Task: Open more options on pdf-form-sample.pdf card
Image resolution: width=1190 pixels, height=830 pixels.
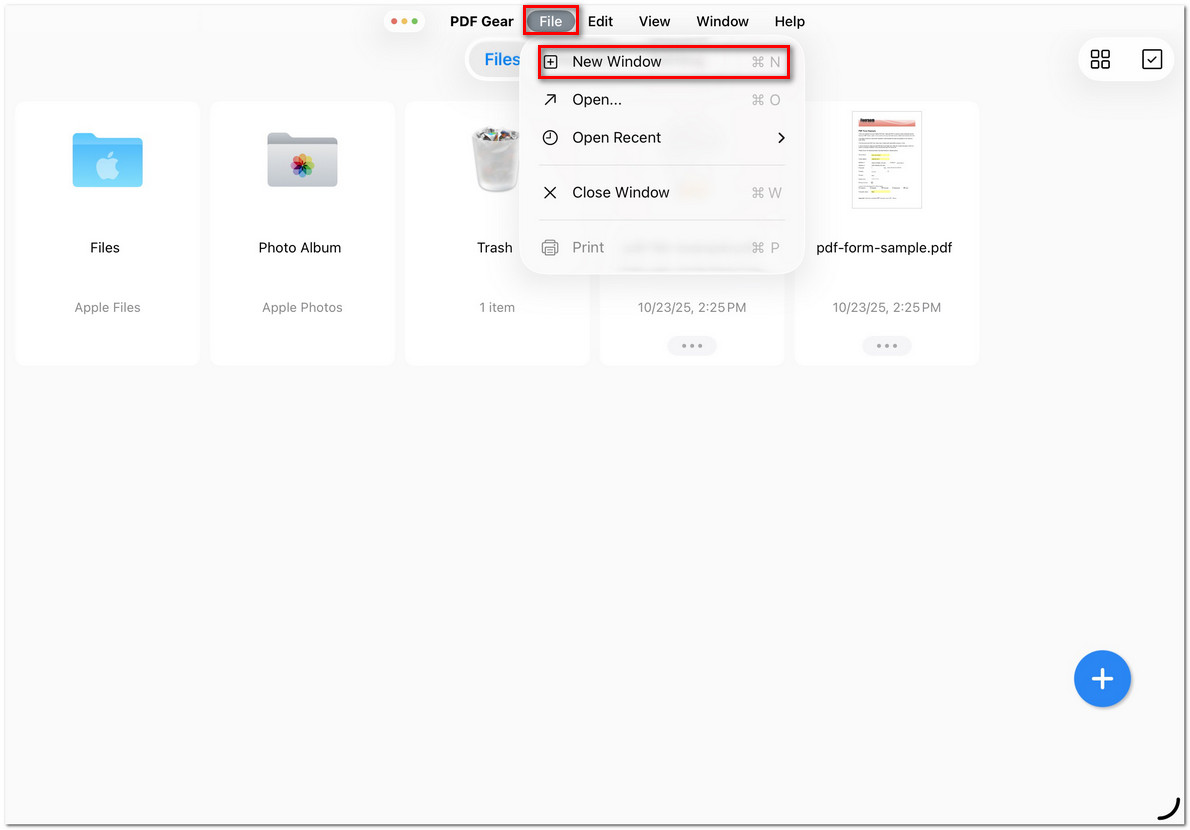Action: [886, 345]
